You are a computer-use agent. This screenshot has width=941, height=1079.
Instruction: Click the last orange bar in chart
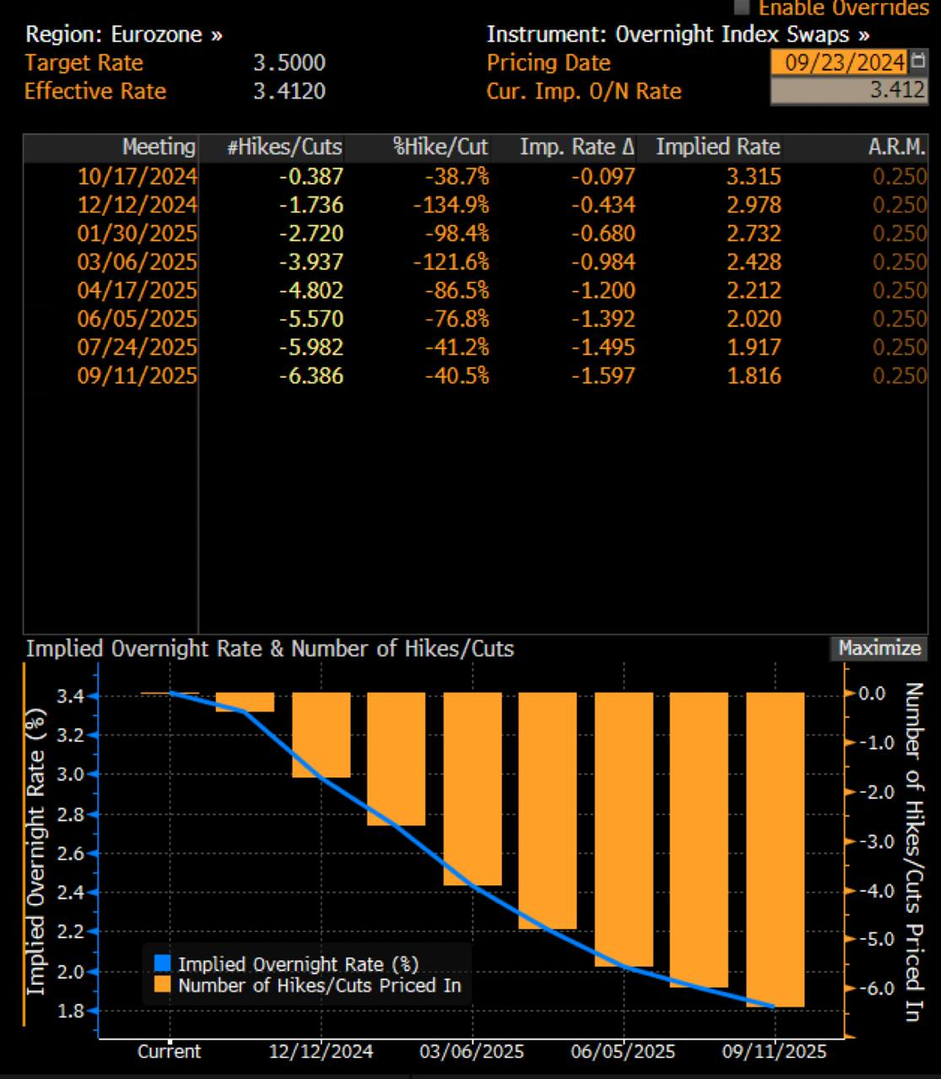tap(775, 850)
